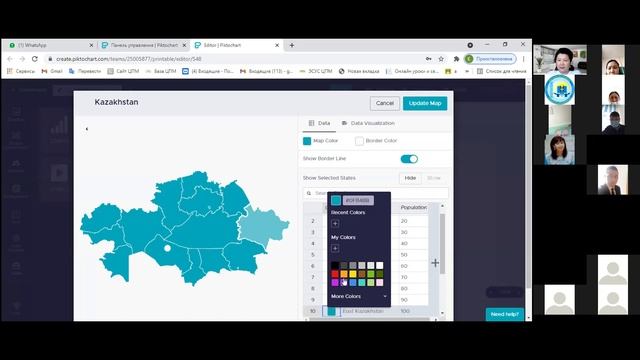Open the База ЦПМ bookmark
The height and width of the screenshot is (360, 640).
161,71
